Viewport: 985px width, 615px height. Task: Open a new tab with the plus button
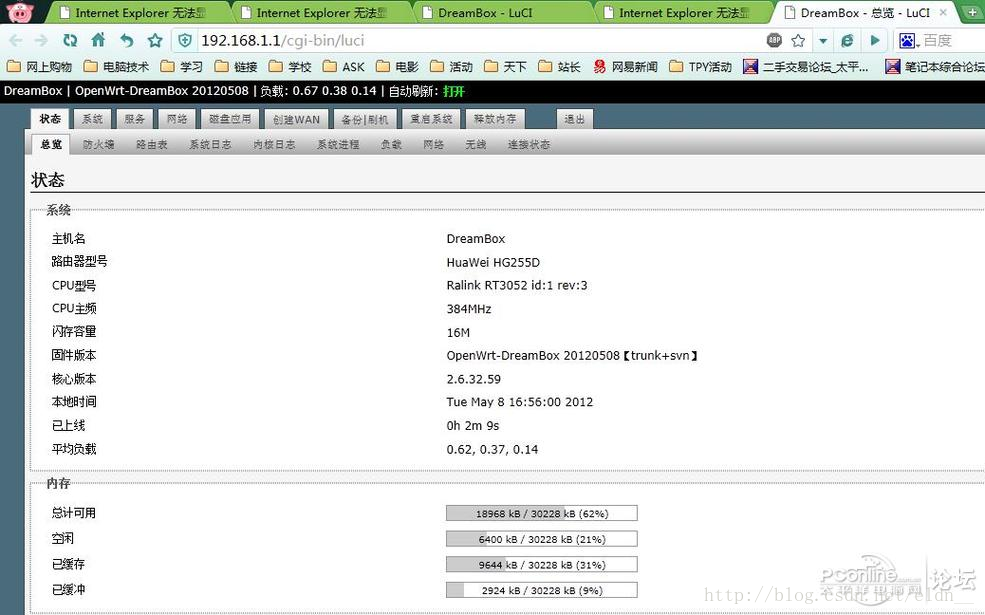(x=972, y=13)
